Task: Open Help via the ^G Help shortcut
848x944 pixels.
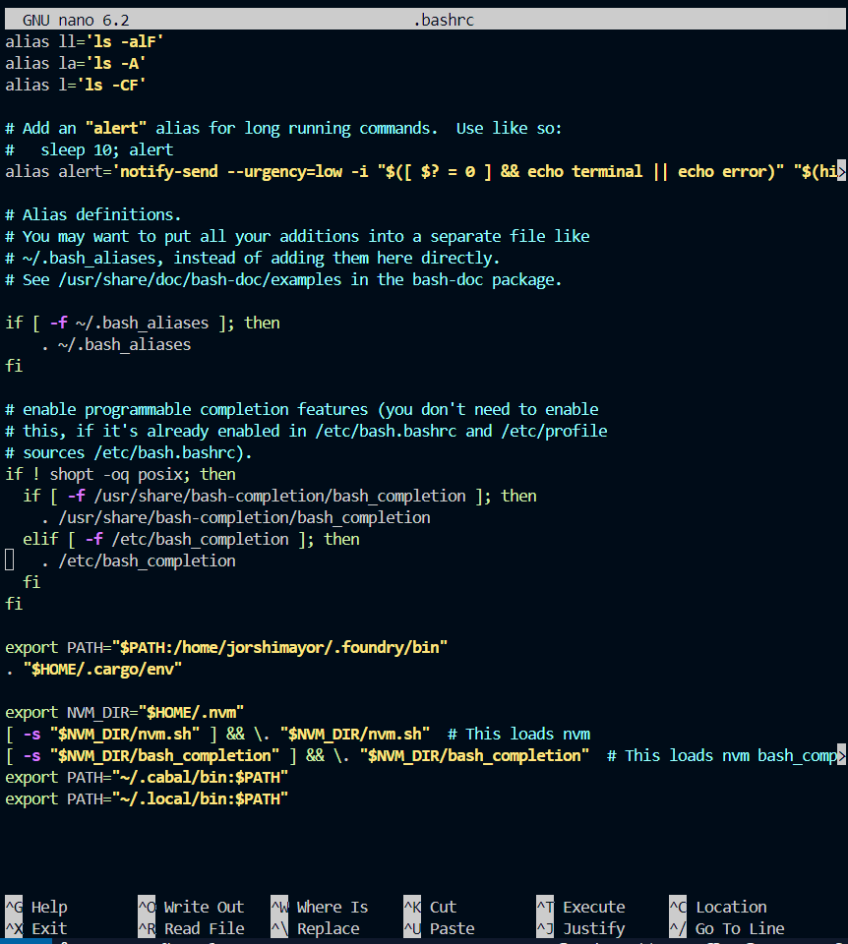Action: [48, 906]
